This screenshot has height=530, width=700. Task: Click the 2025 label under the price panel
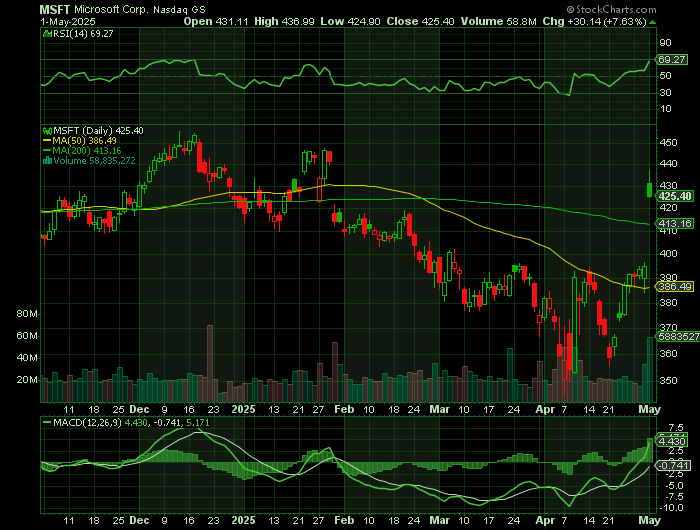click(244, 409)
